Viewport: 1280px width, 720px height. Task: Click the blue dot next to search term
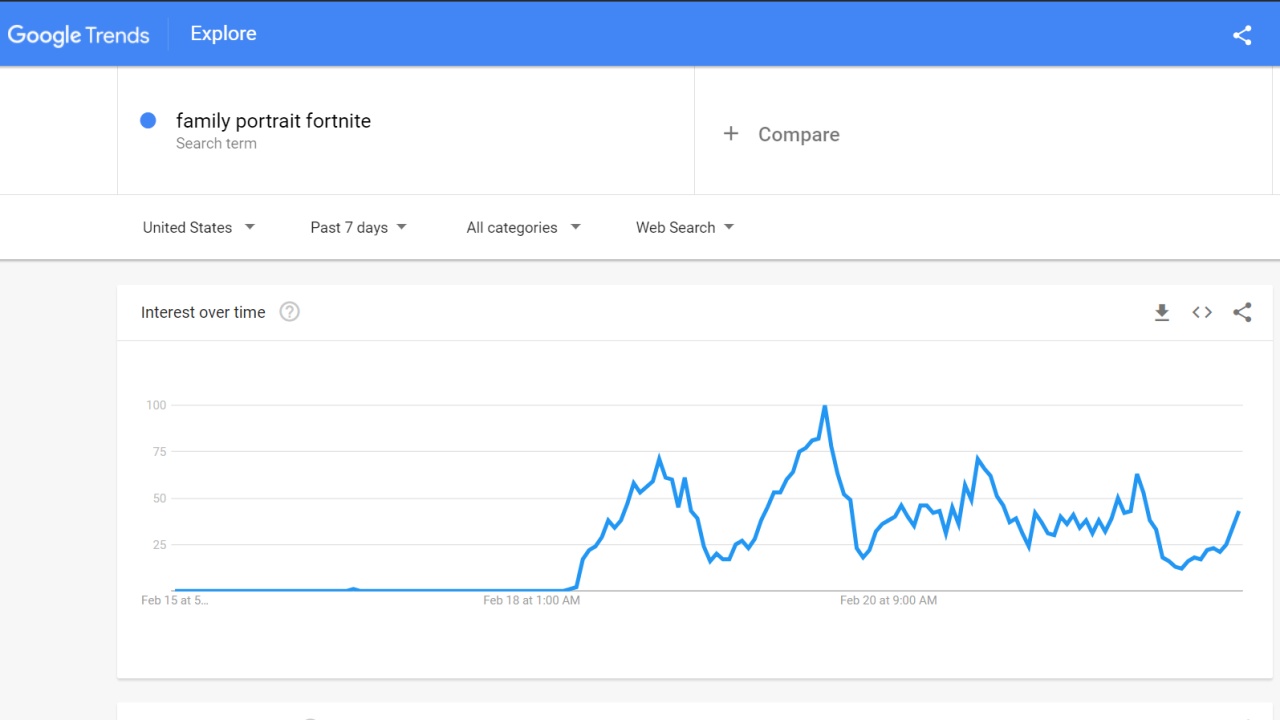point(148,121)
